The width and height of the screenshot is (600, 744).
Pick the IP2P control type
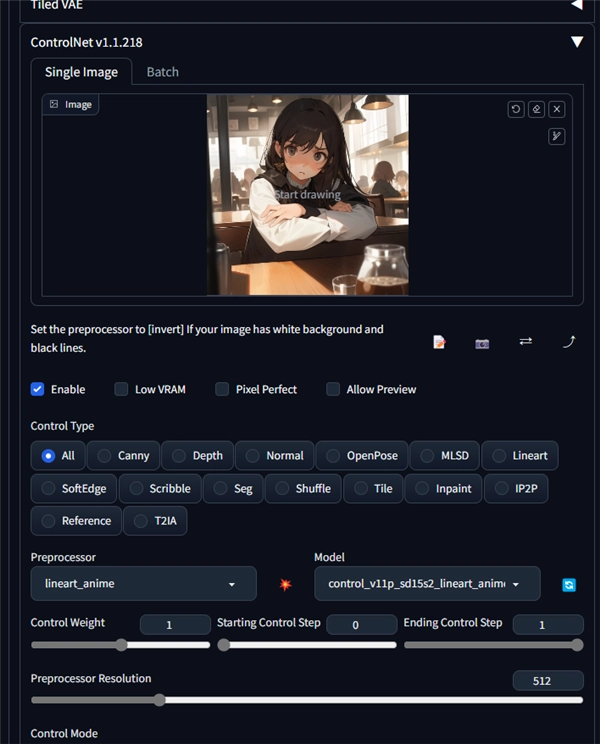point(516,488)
